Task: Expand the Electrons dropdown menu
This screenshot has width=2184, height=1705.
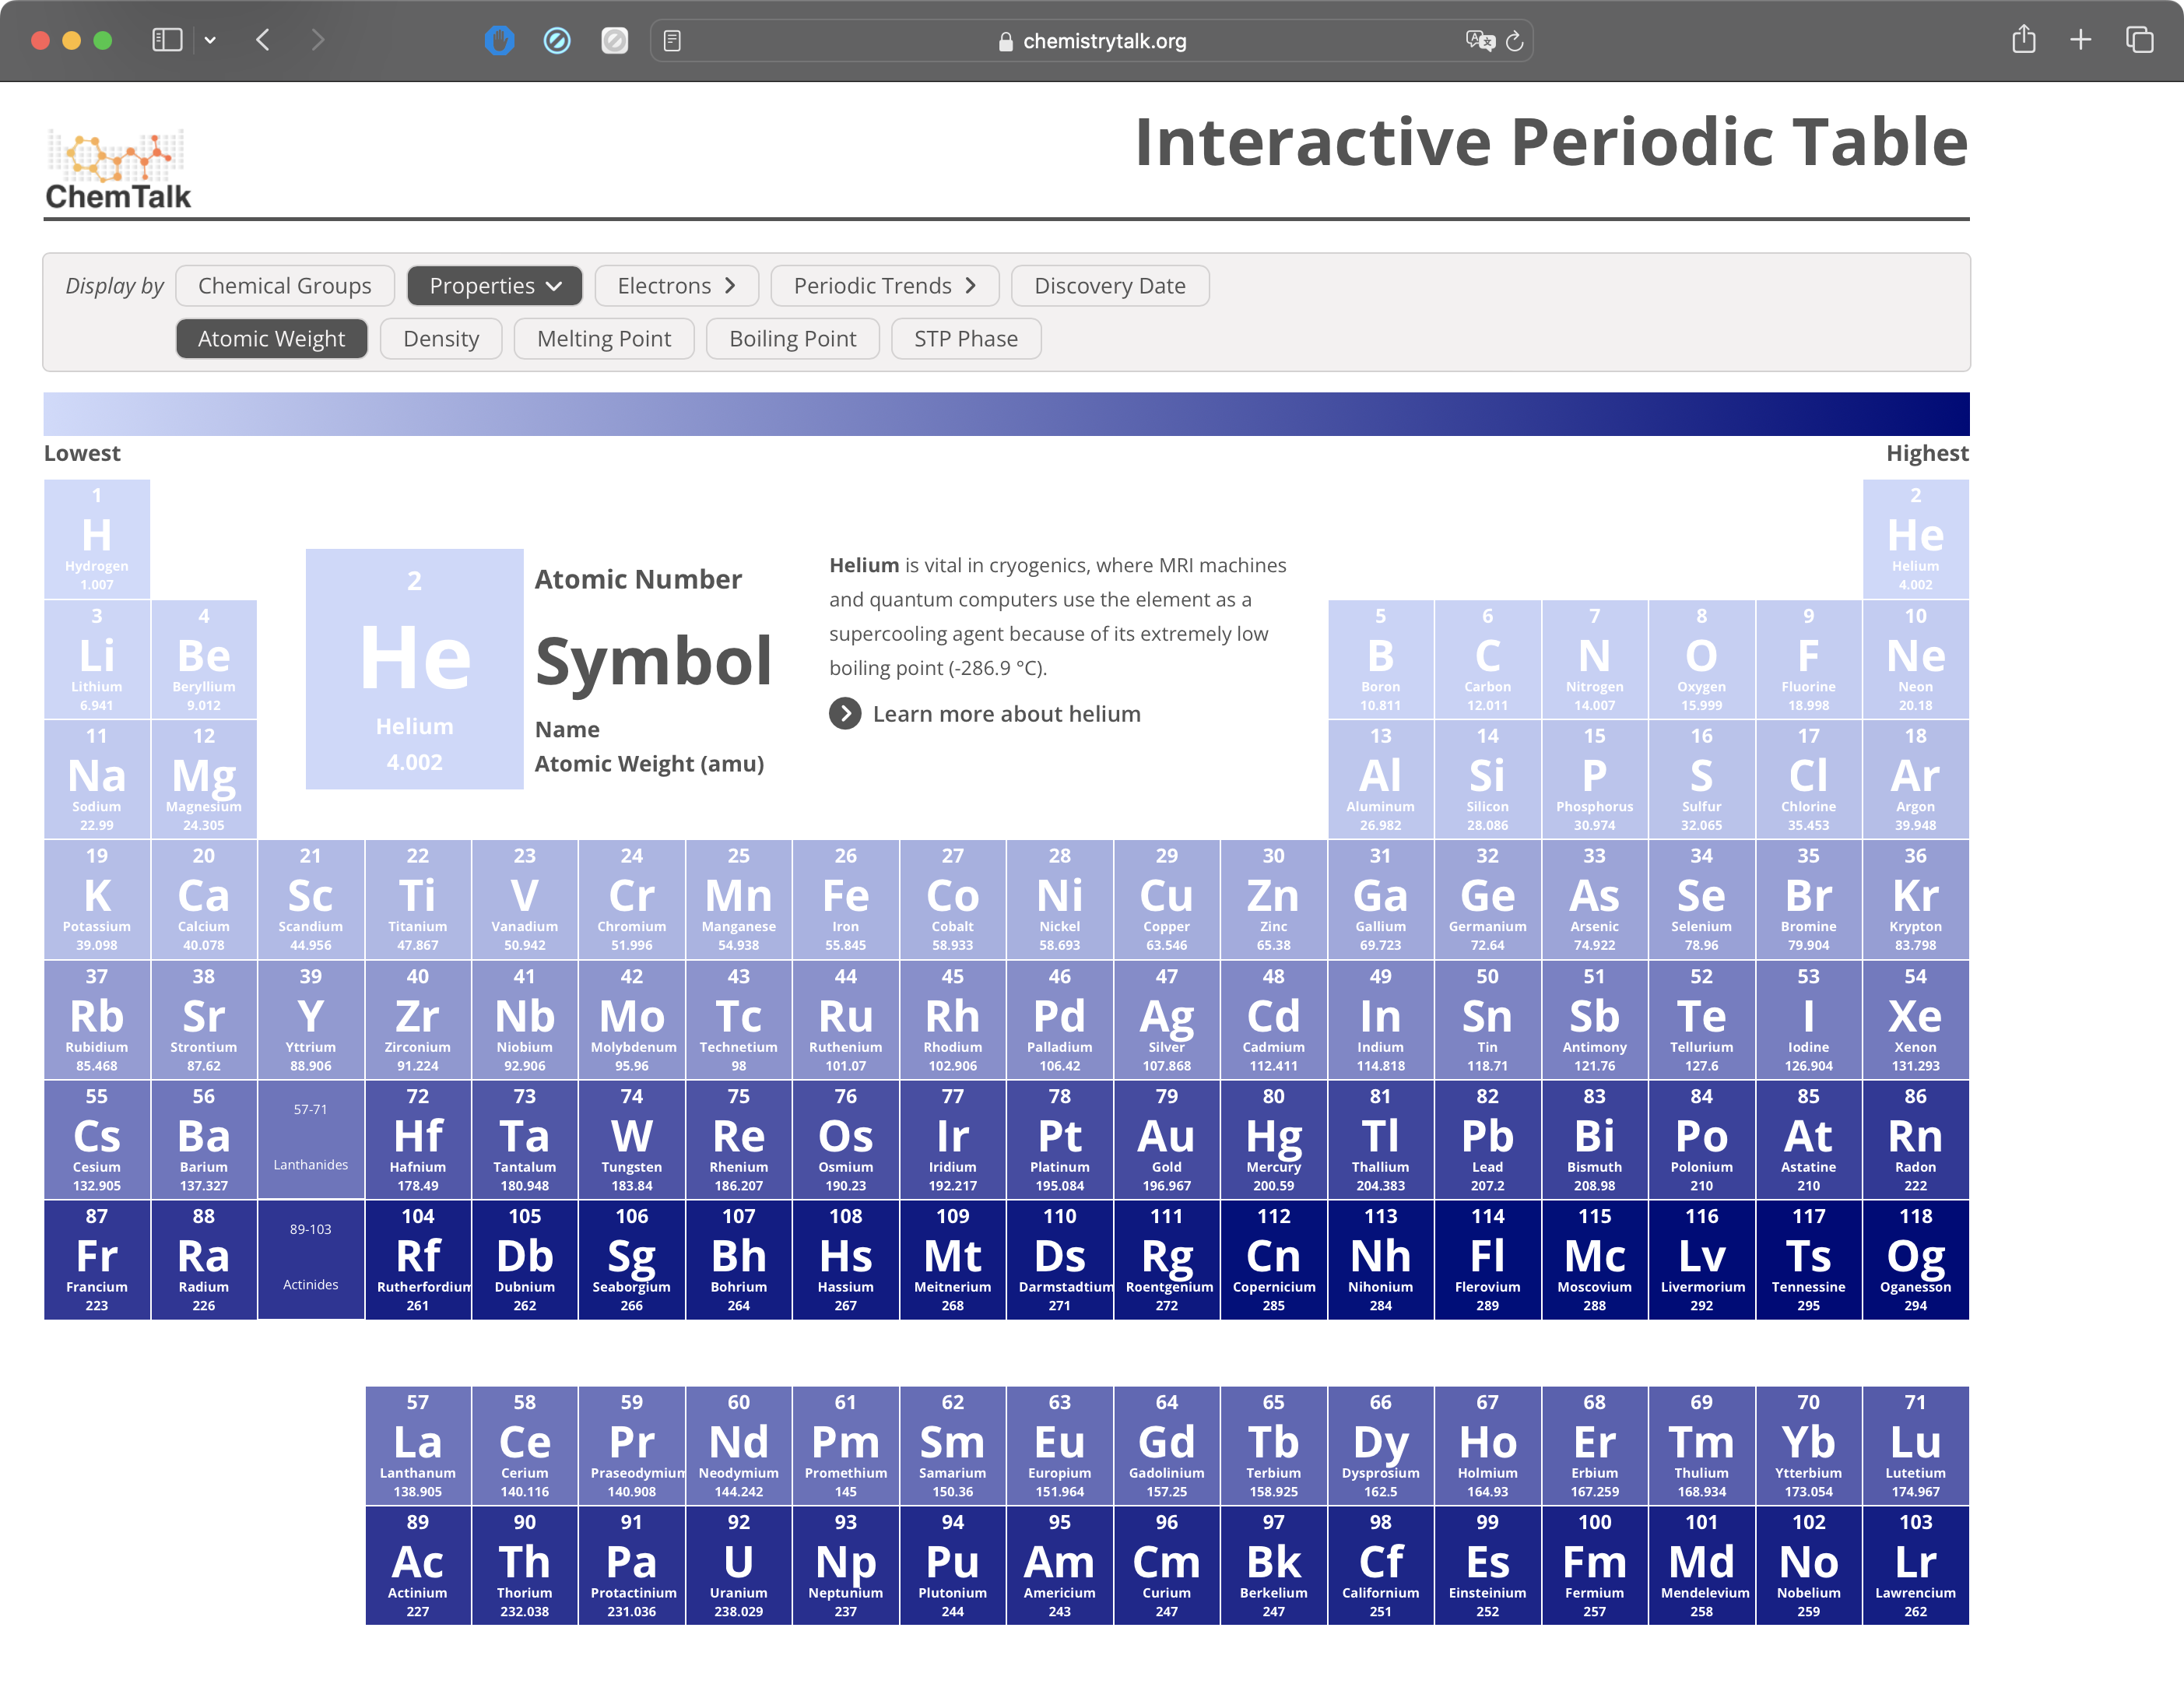Action: (679, 286)
